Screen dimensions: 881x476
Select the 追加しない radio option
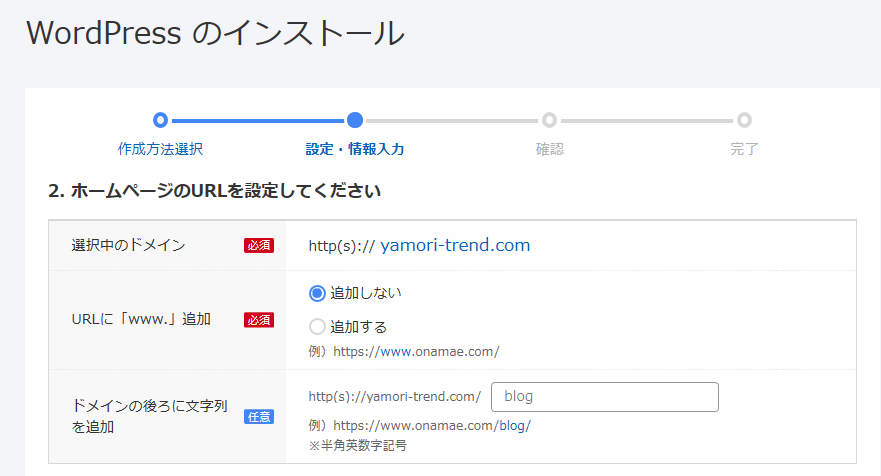pyautogui.click(x=317, y=293)
